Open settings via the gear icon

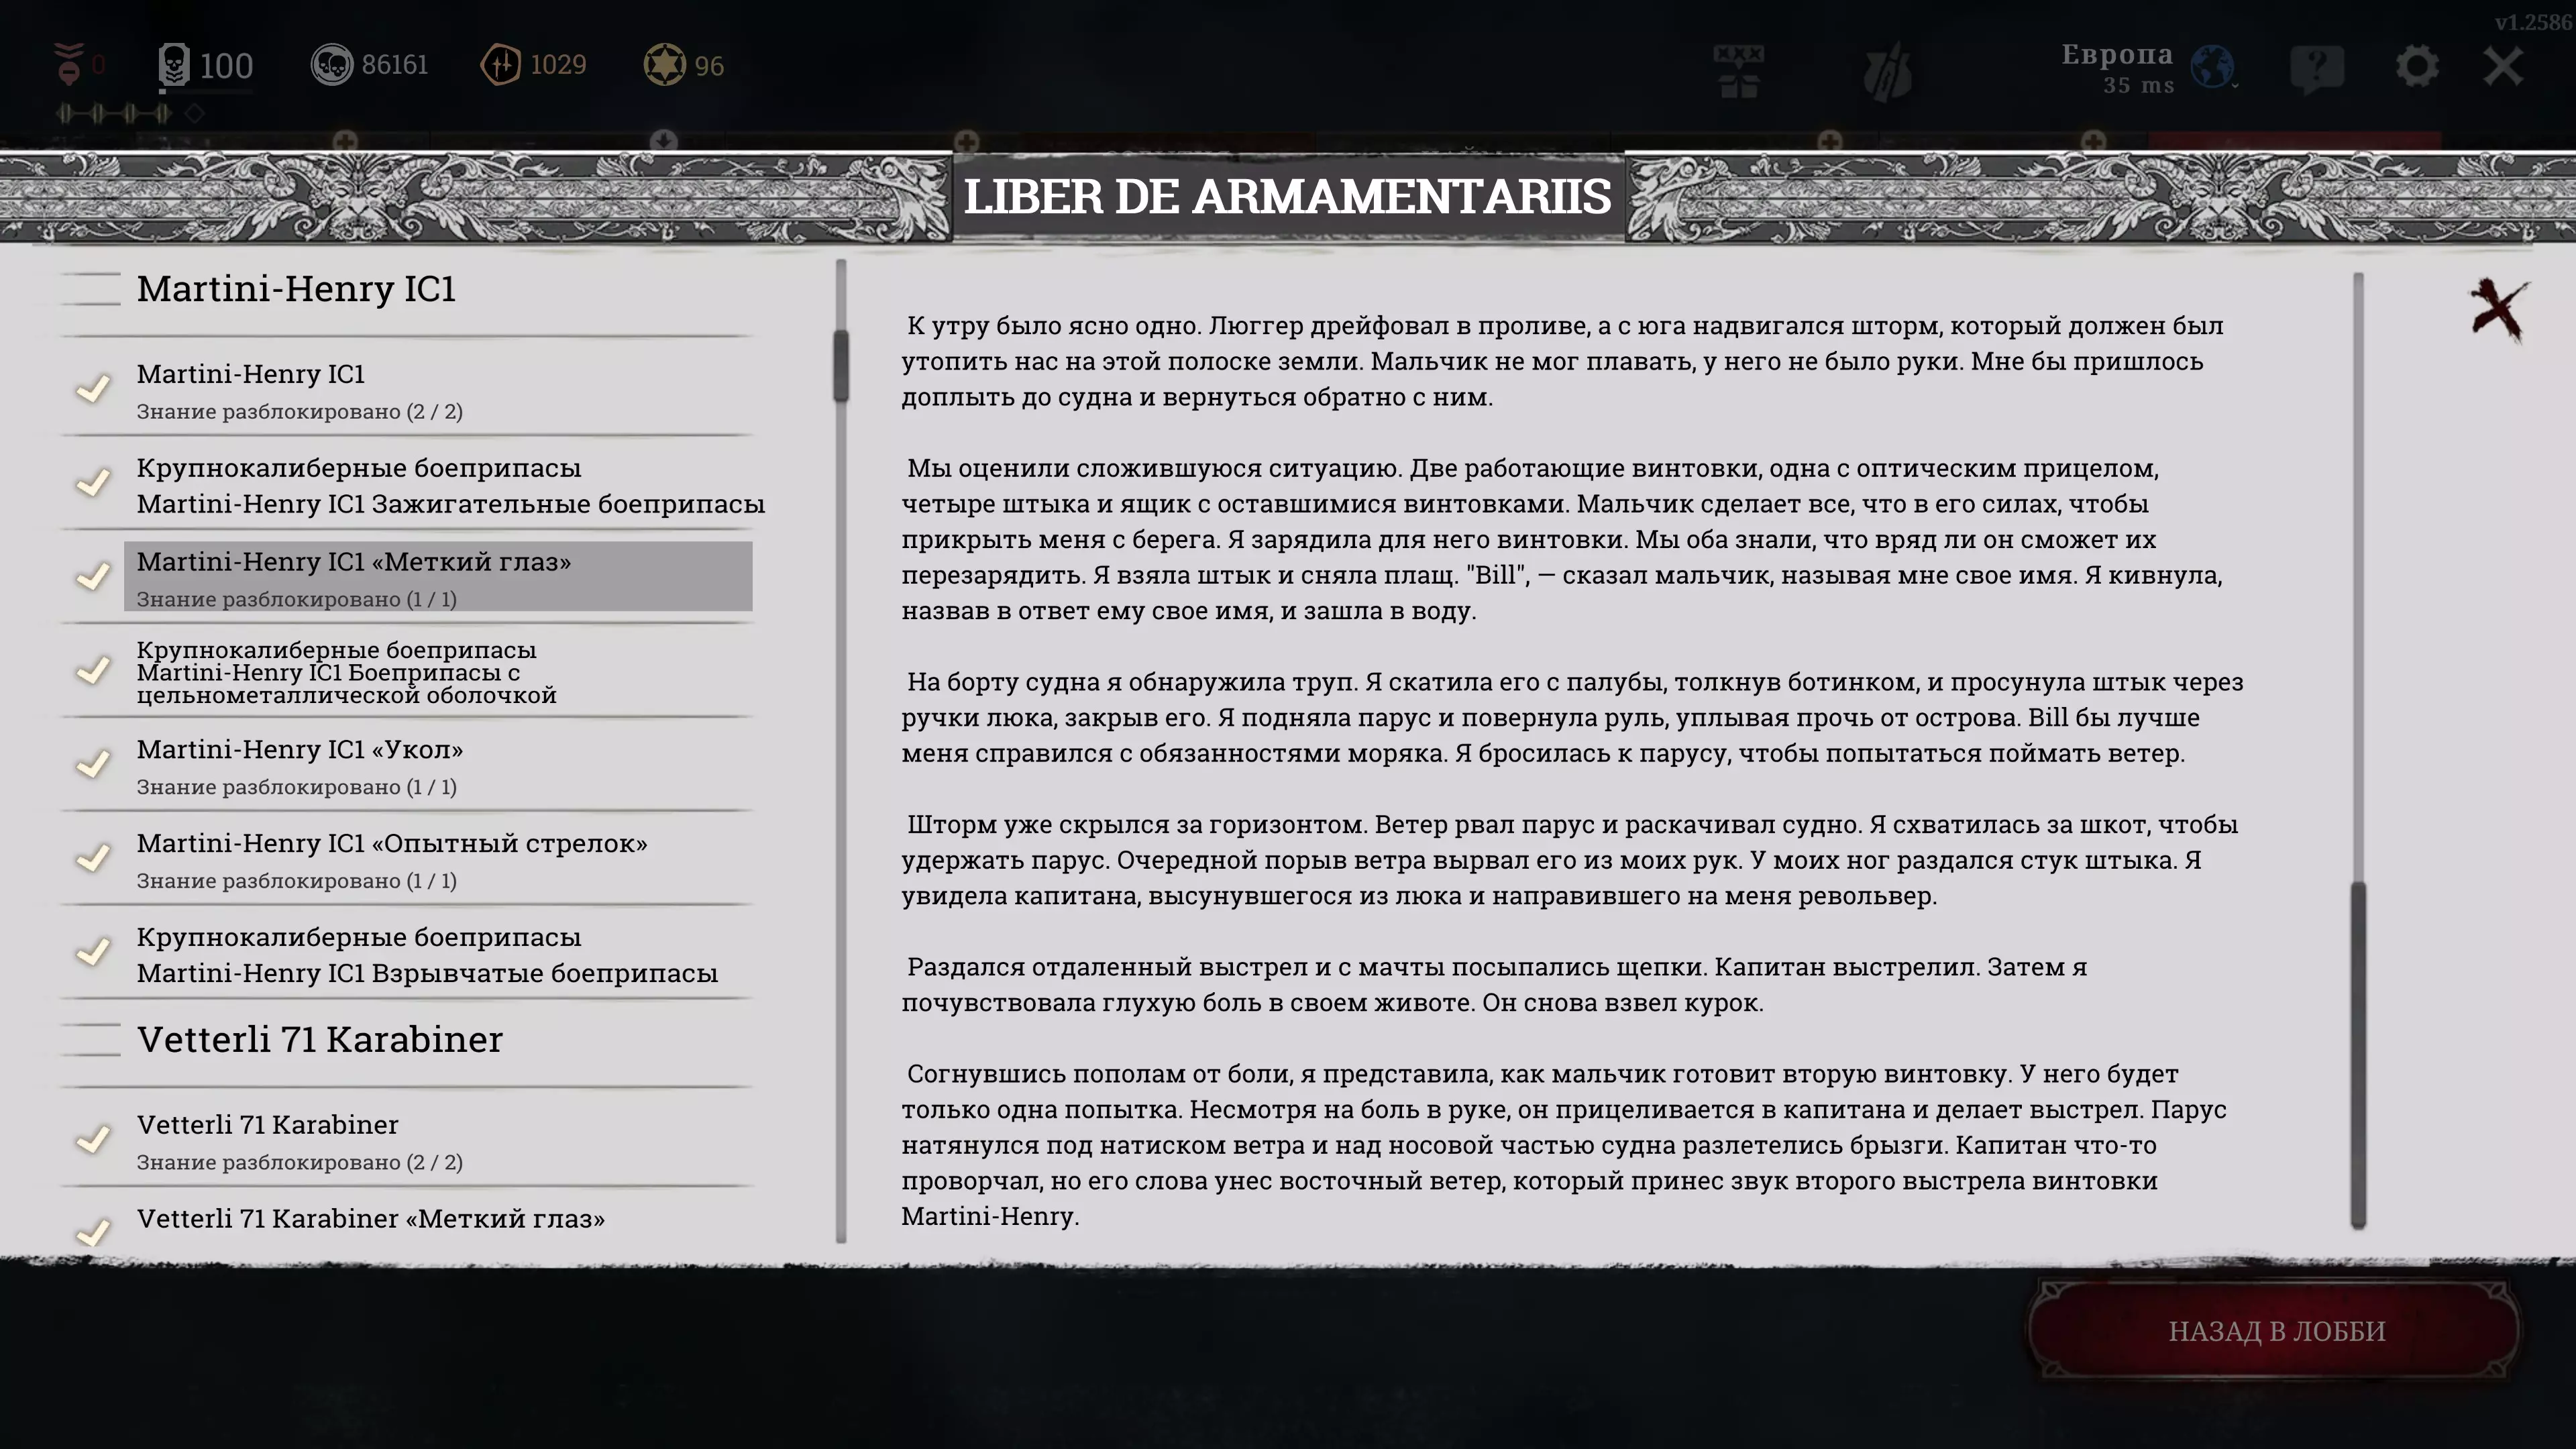coord(2416,67)
